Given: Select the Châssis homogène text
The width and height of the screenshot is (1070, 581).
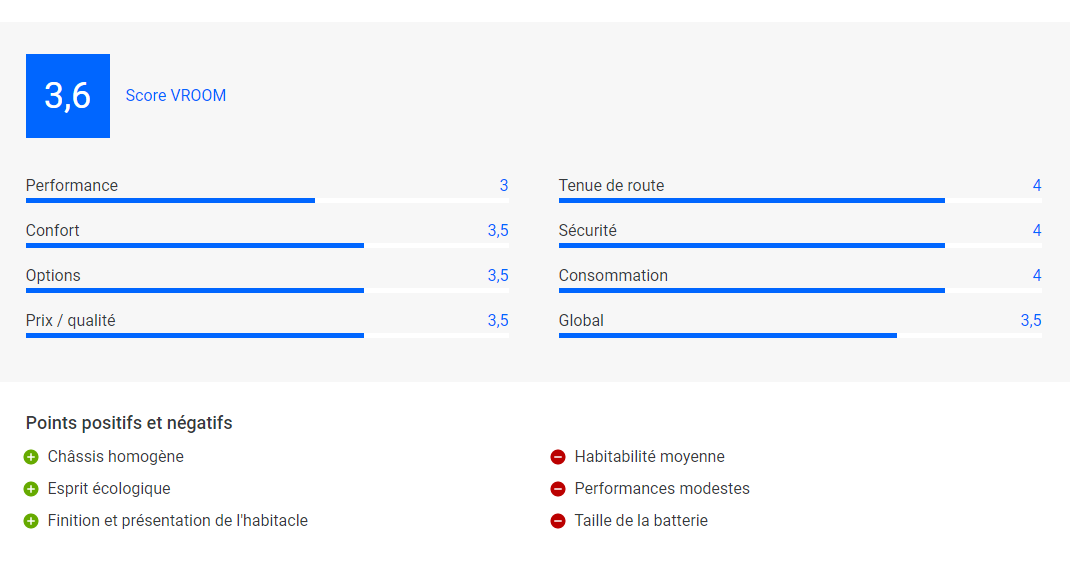Looking at the screenshot, I should coord(115,457).
